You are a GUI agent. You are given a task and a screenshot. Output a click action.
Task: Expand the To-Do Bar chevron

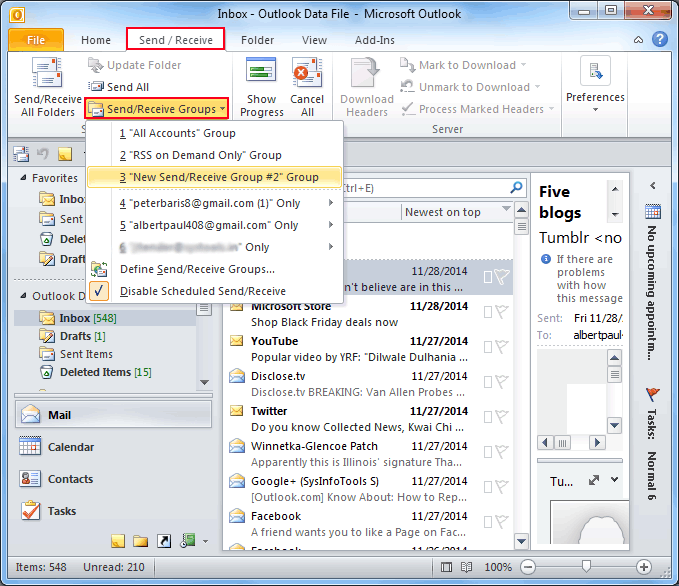pyautogui.click(x=653, y=186)
